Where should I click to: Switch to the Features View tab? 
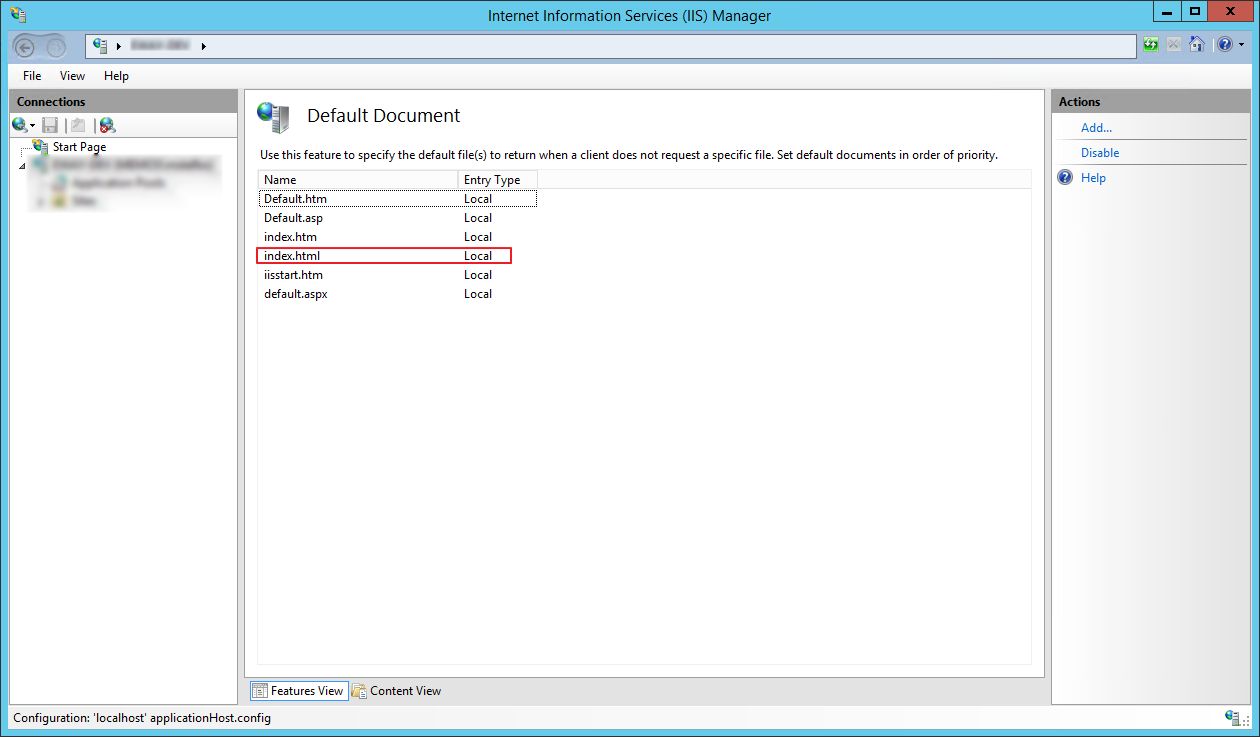(298, 691)
